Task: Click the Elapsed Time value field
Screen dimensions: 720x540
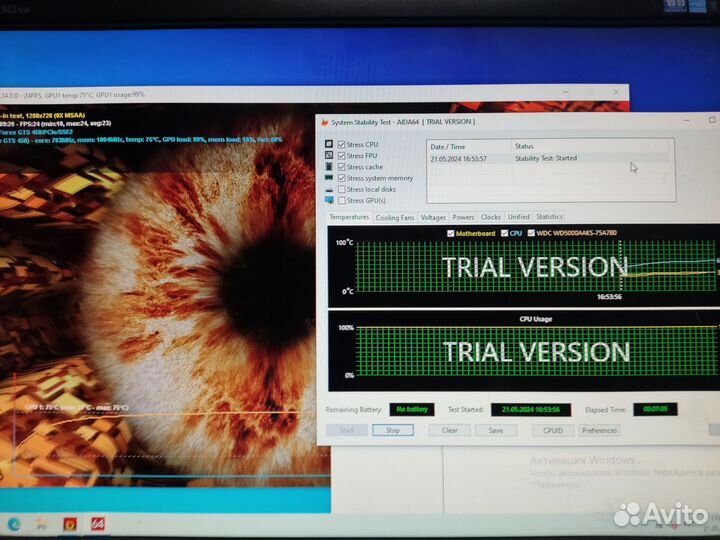Action: click(x=655, y=409)
